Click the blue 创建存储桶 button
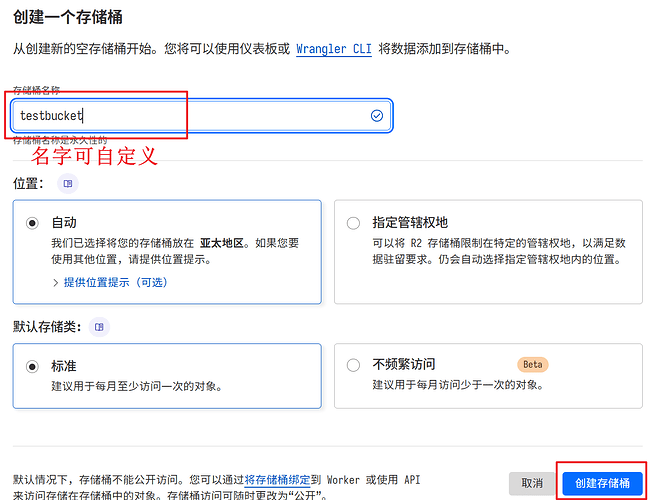 point(602,483)
